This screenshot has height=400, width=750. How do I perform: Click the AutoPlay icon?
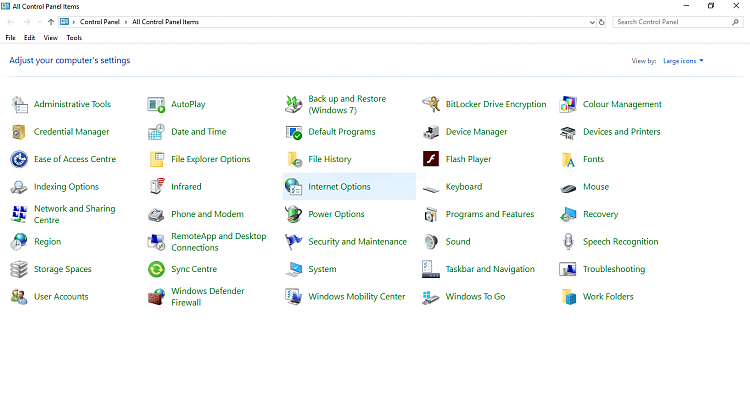156,104
